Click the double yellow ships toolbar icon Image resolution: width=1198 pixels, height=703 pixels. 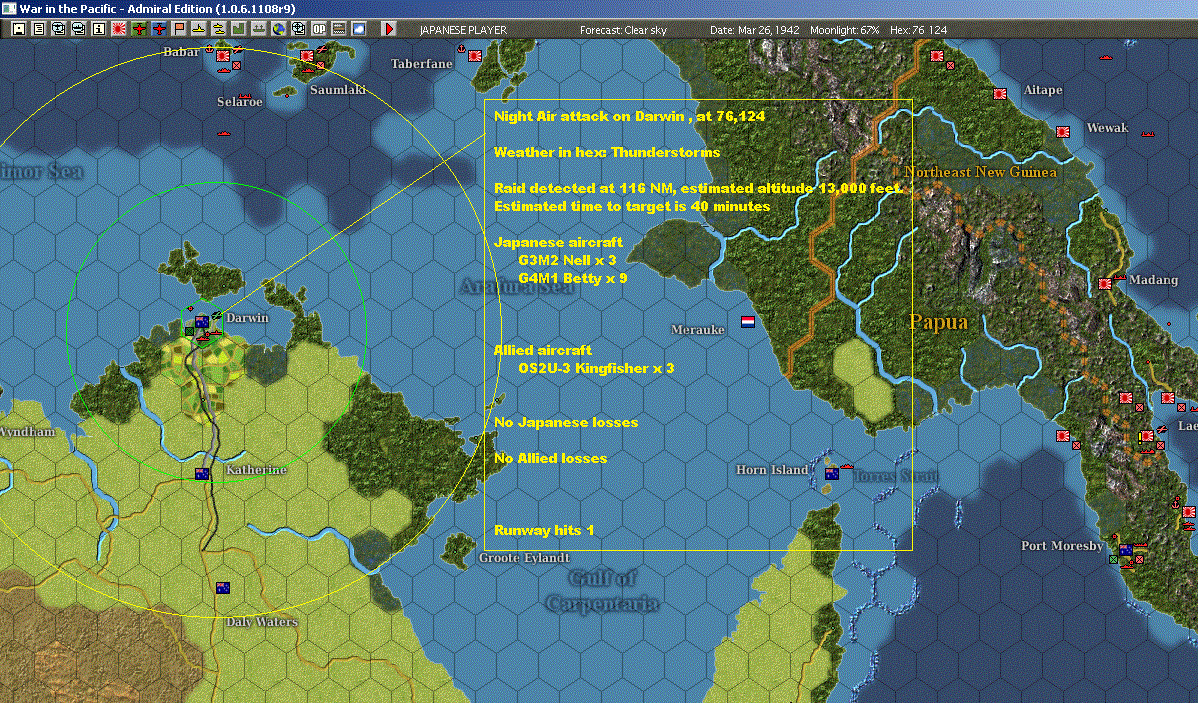click(x=218, y=29)
